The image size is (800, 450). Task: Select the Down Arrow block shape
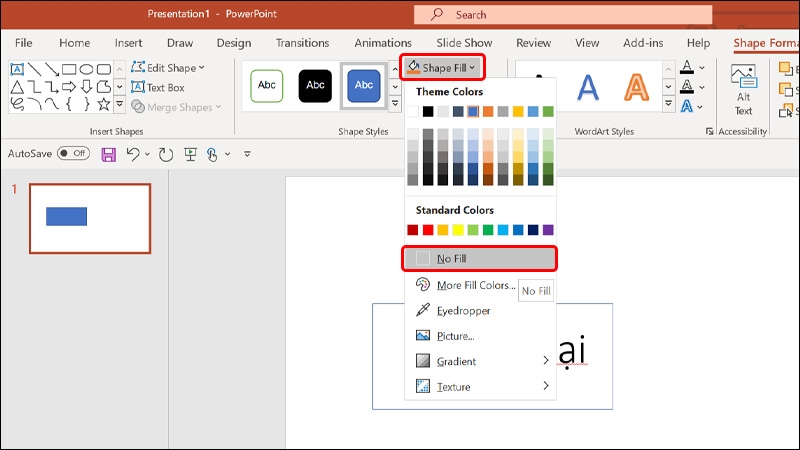86,87
